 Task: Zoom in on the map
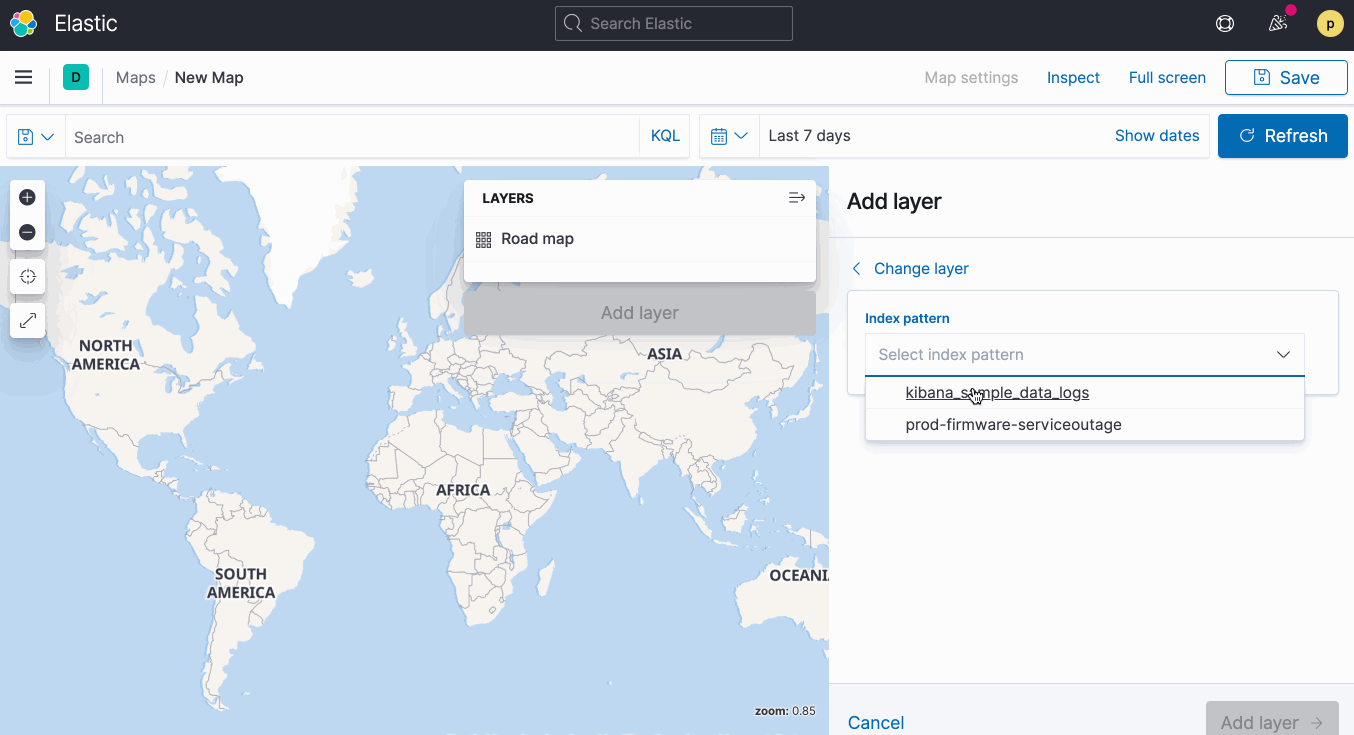pyautogui.click(x=28, y=197)
